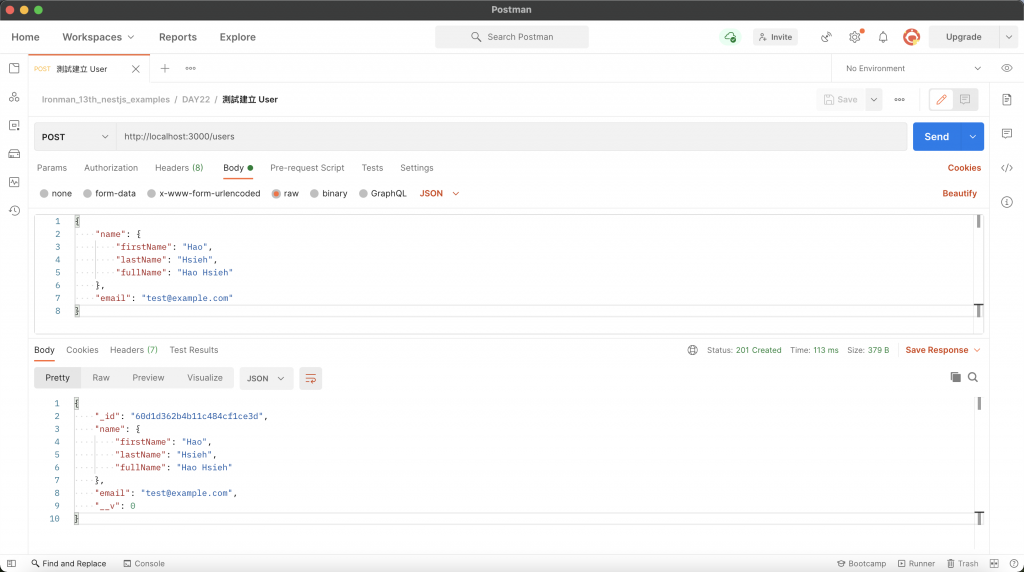Open the Authorization tab
The width and height of the screenshot is (1024, 572).
click(111, 168)
